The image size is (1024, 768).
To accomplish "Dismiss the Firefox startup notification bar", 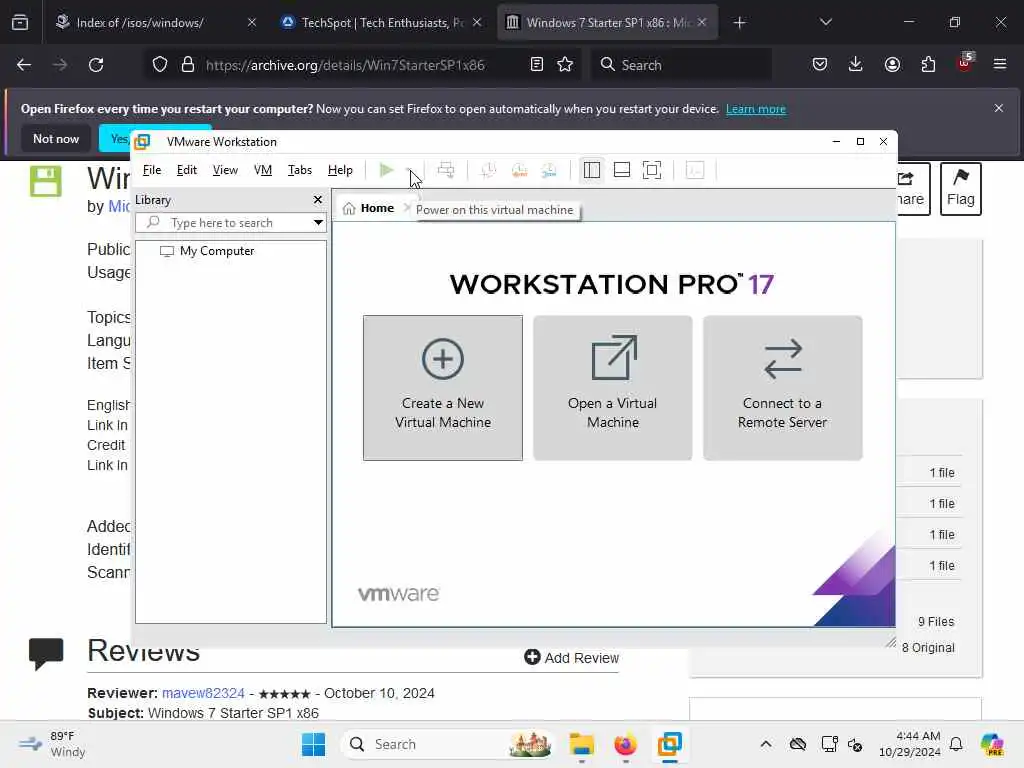I will (x=999, y=108).
